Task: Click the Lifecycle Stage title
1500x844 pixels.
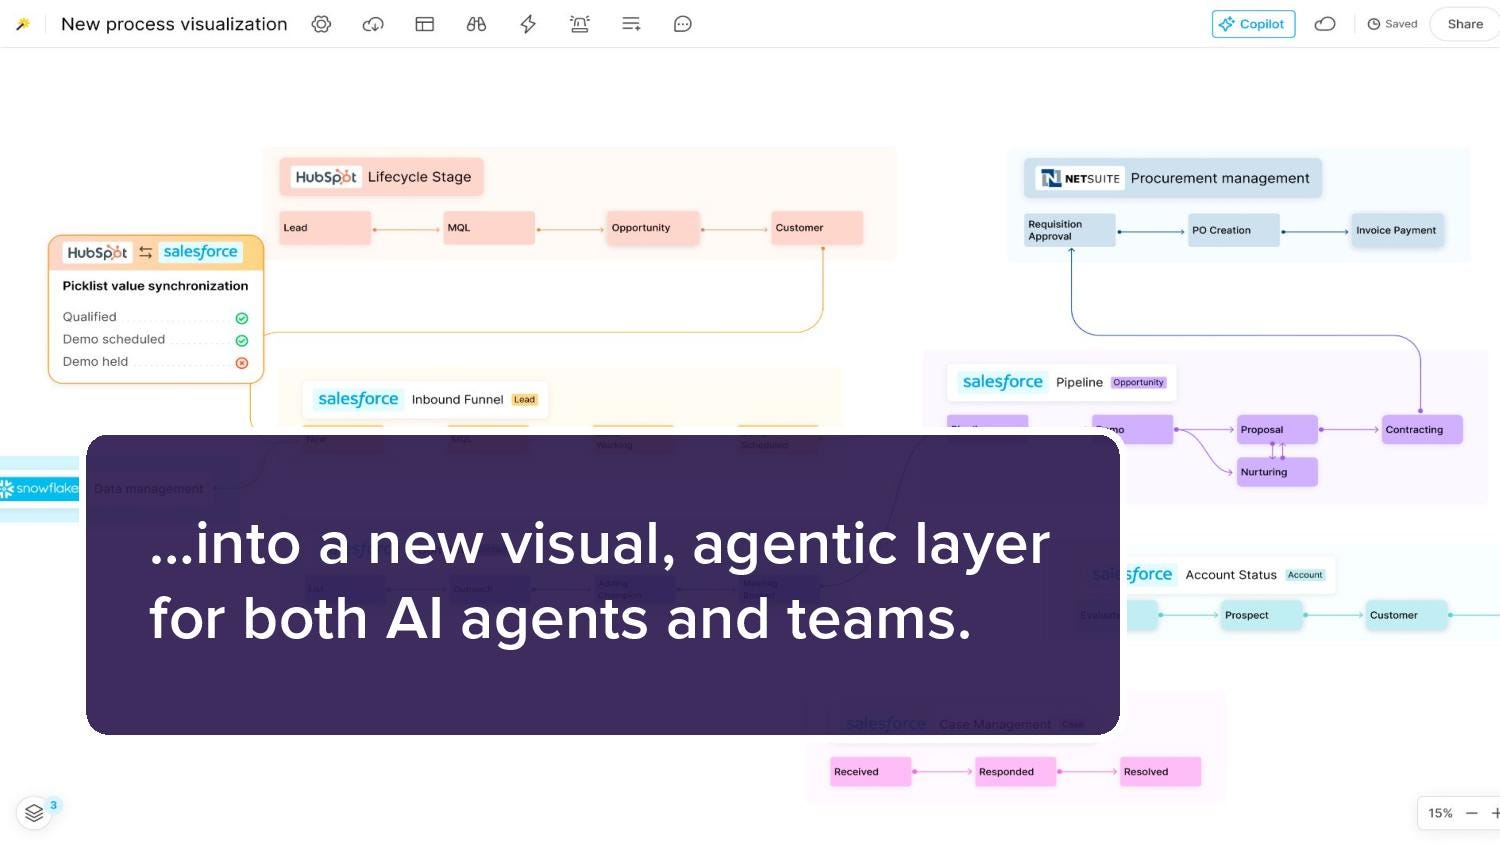Action: (419, 177)
